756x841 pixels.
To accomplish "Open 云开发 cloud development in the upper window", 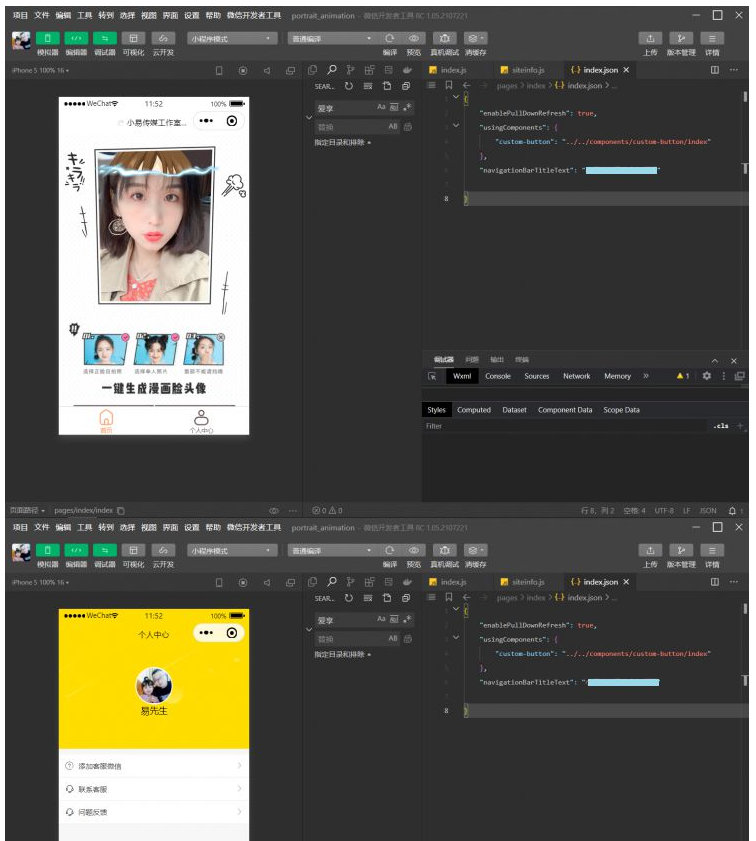I will 163,38.
